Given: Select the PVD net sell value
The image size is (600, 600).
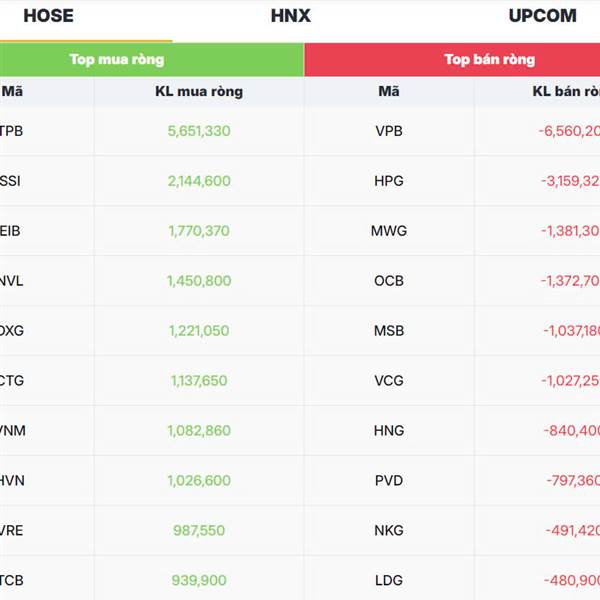Looking at the screenshot, I should (573, 481).
